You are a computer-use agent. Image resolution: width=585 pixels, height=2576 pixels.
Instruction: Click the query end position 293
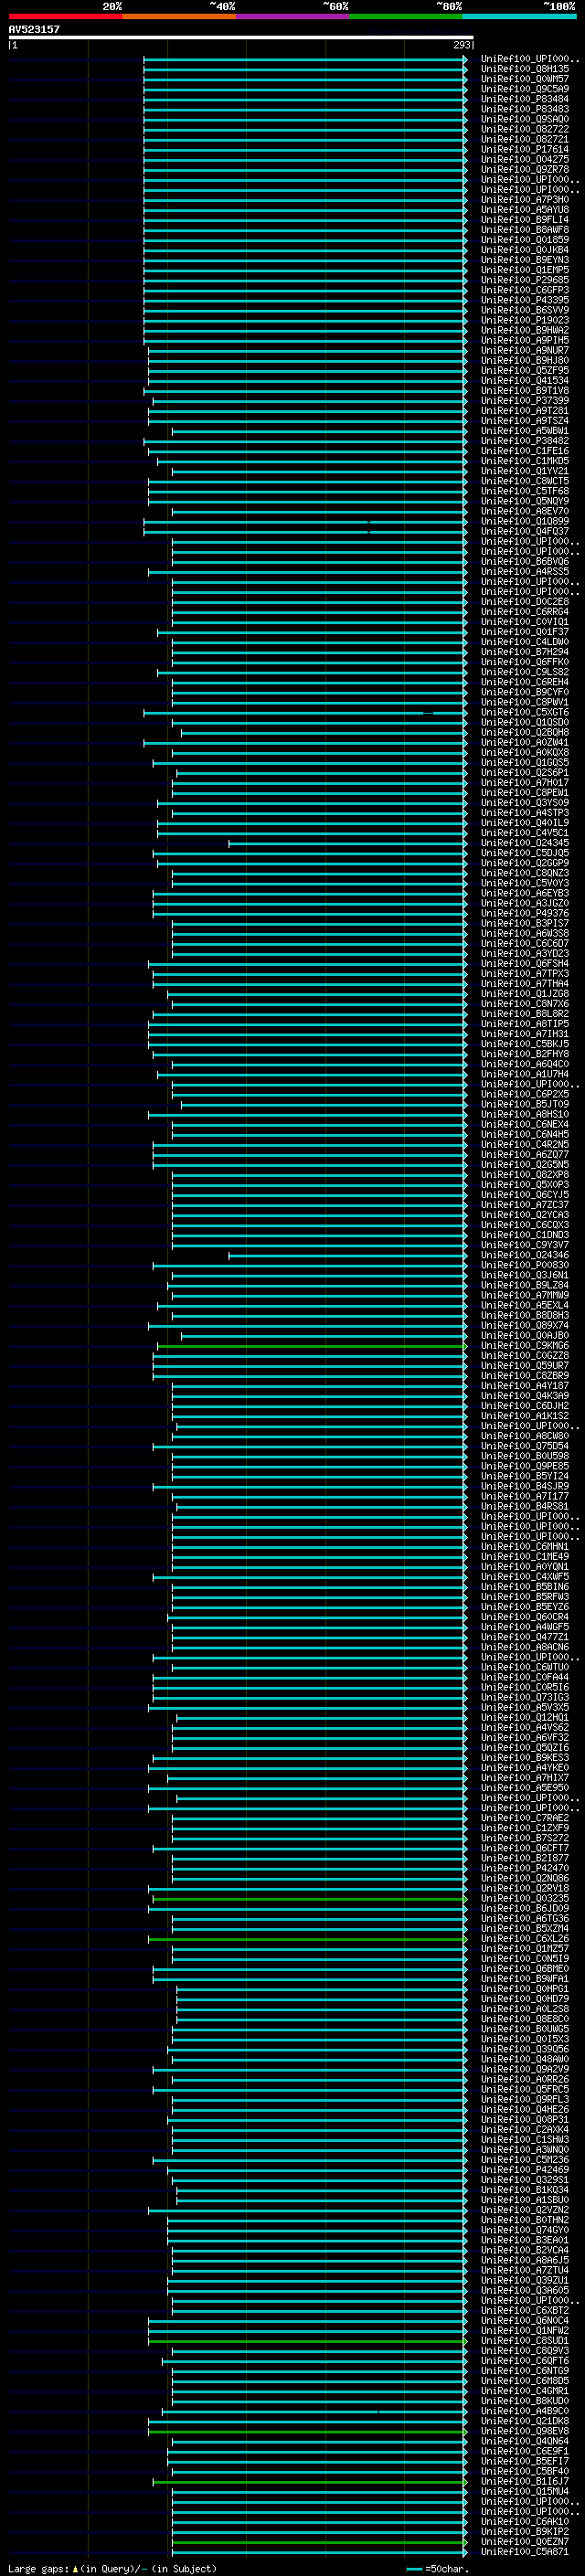click(462, 45)
